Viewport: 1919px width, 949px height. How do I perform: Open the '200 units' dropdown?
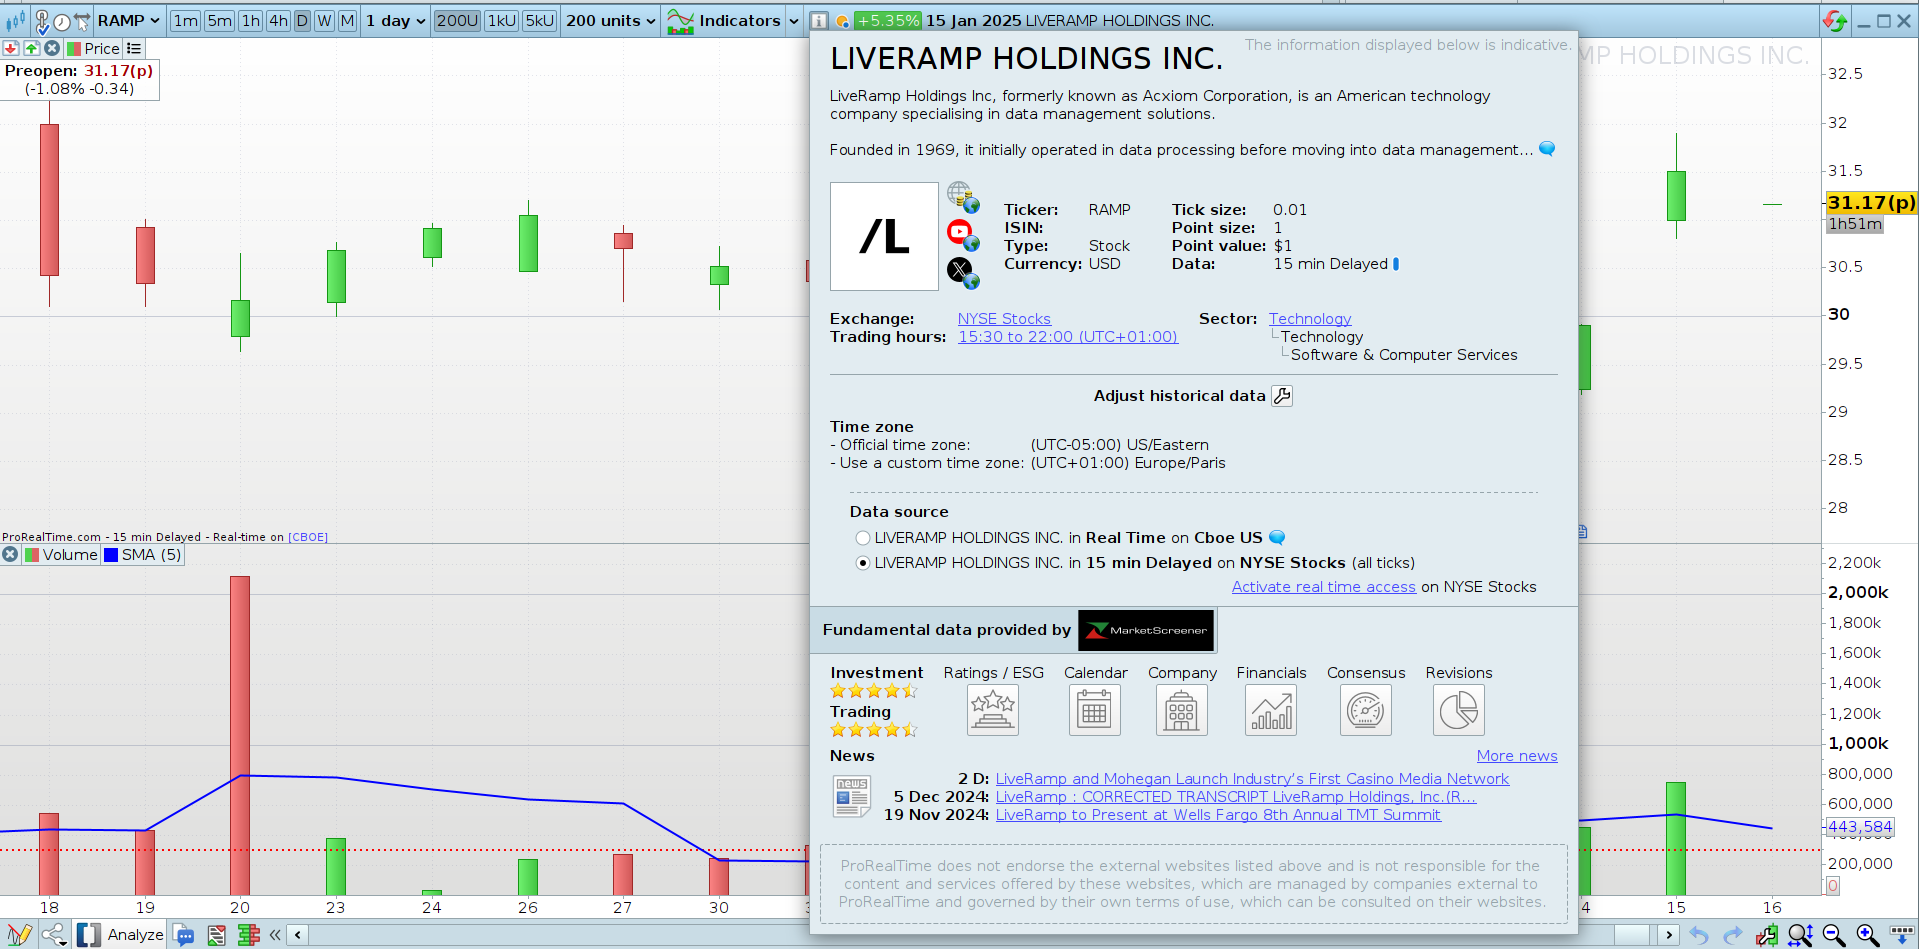(610, 21)
